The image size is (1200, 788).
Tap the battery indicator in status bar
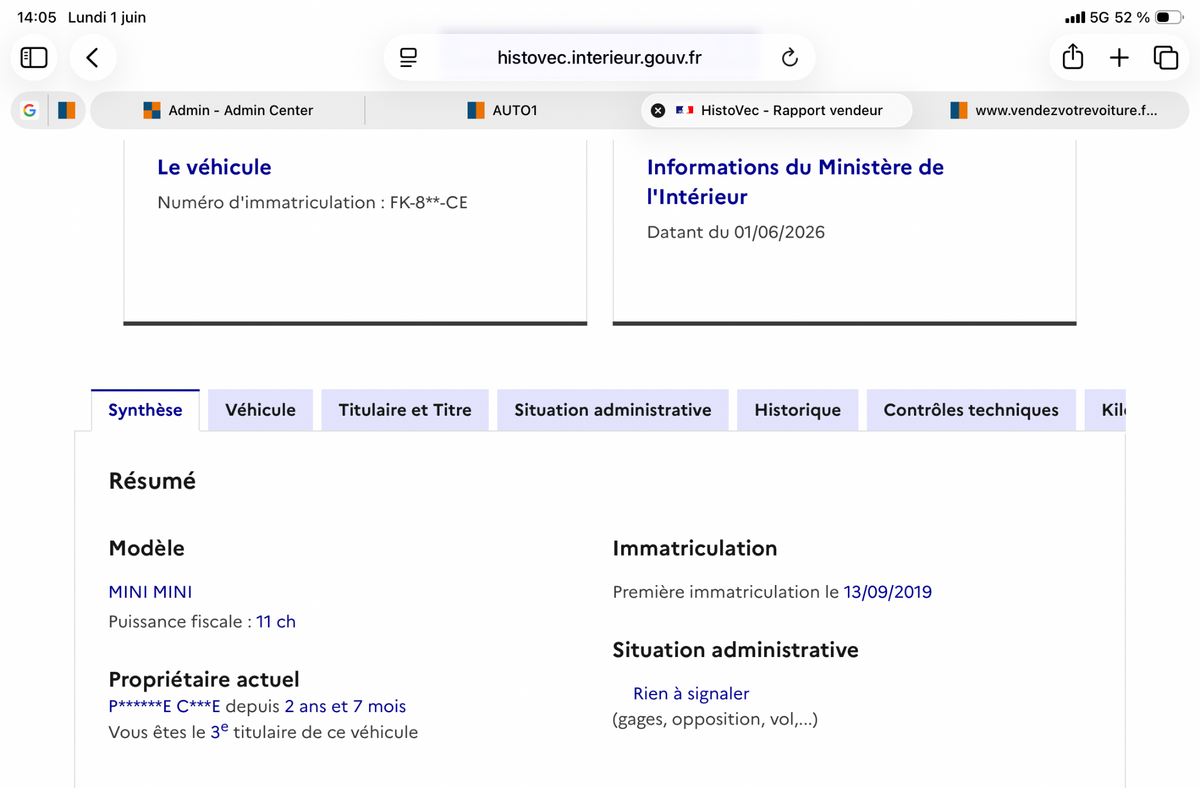pyautogui.click(x=1169, y=18)
